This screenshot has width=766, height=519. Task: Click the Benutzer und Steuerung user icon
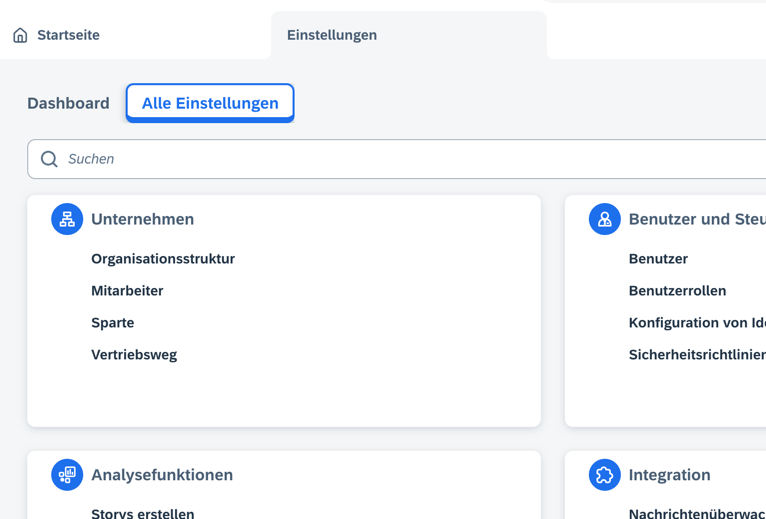pyautogui.click(x=604, y=219)
